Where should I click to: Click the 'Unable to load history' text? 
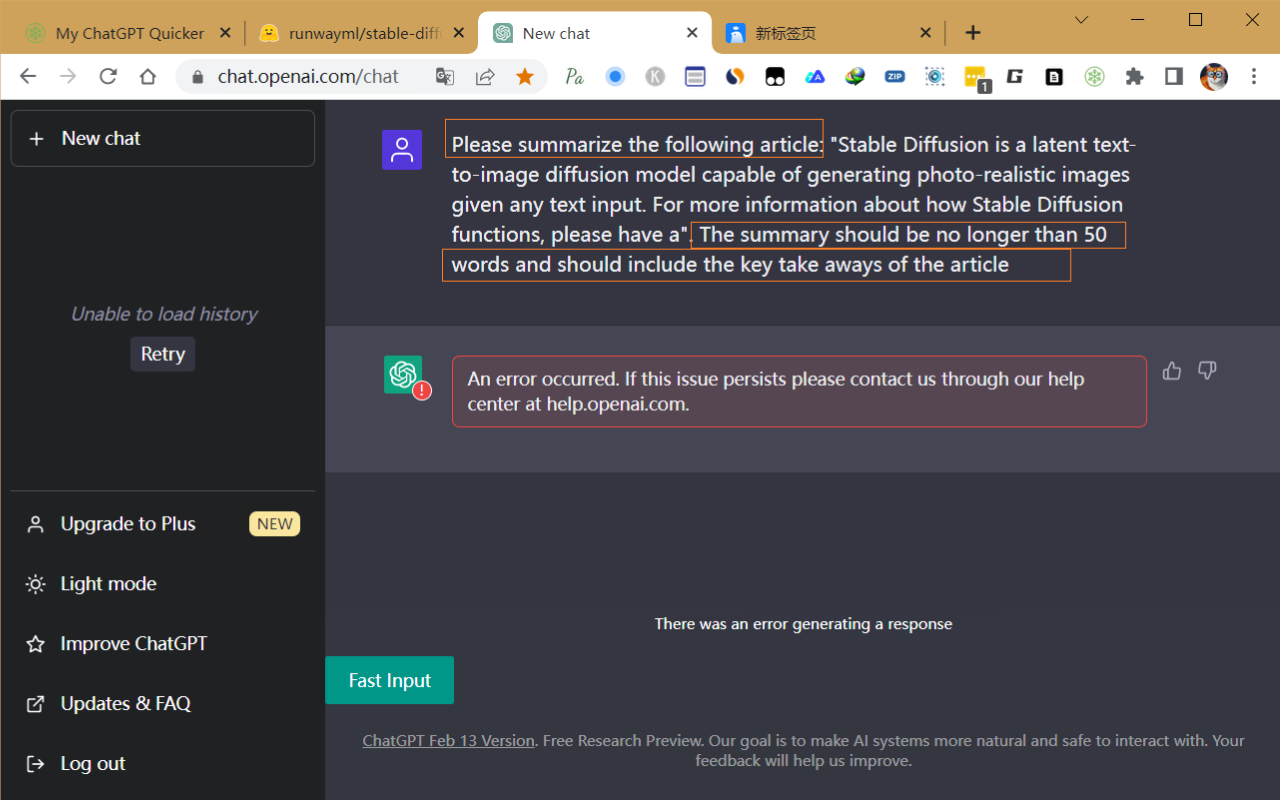coord(164,314)
